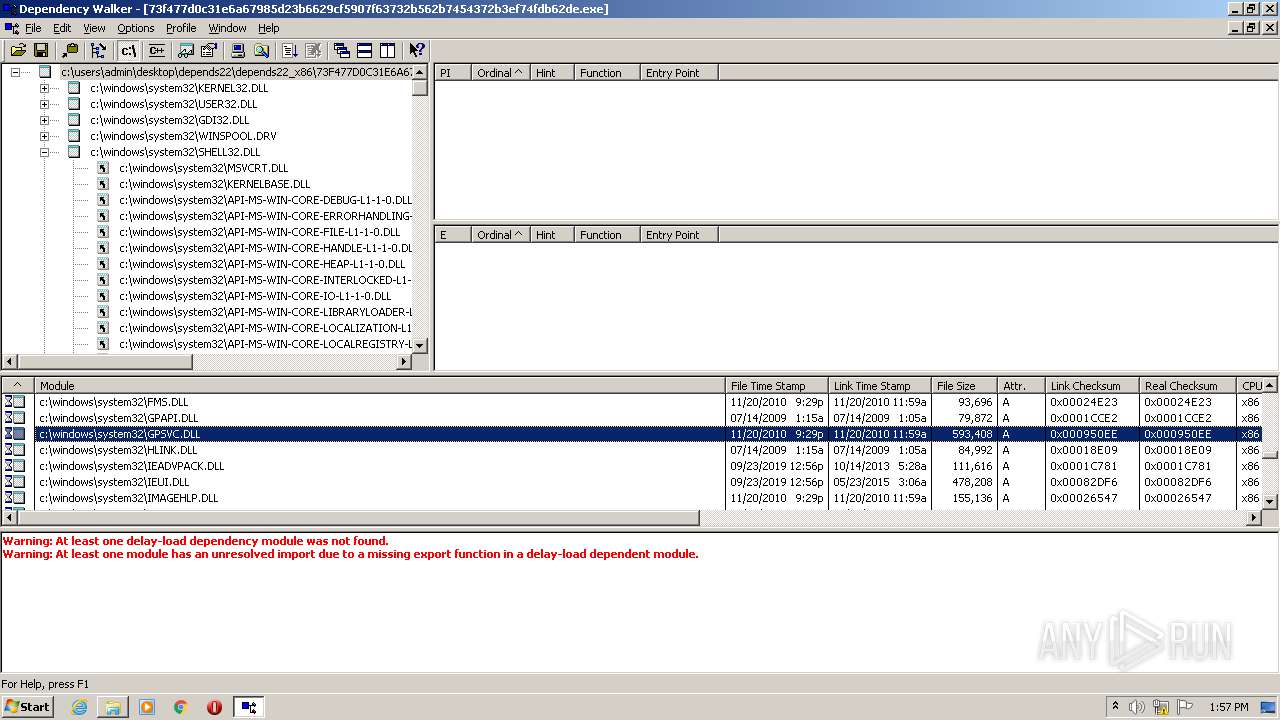Select the HLINK.DLL module row

[x=631, y=450]
